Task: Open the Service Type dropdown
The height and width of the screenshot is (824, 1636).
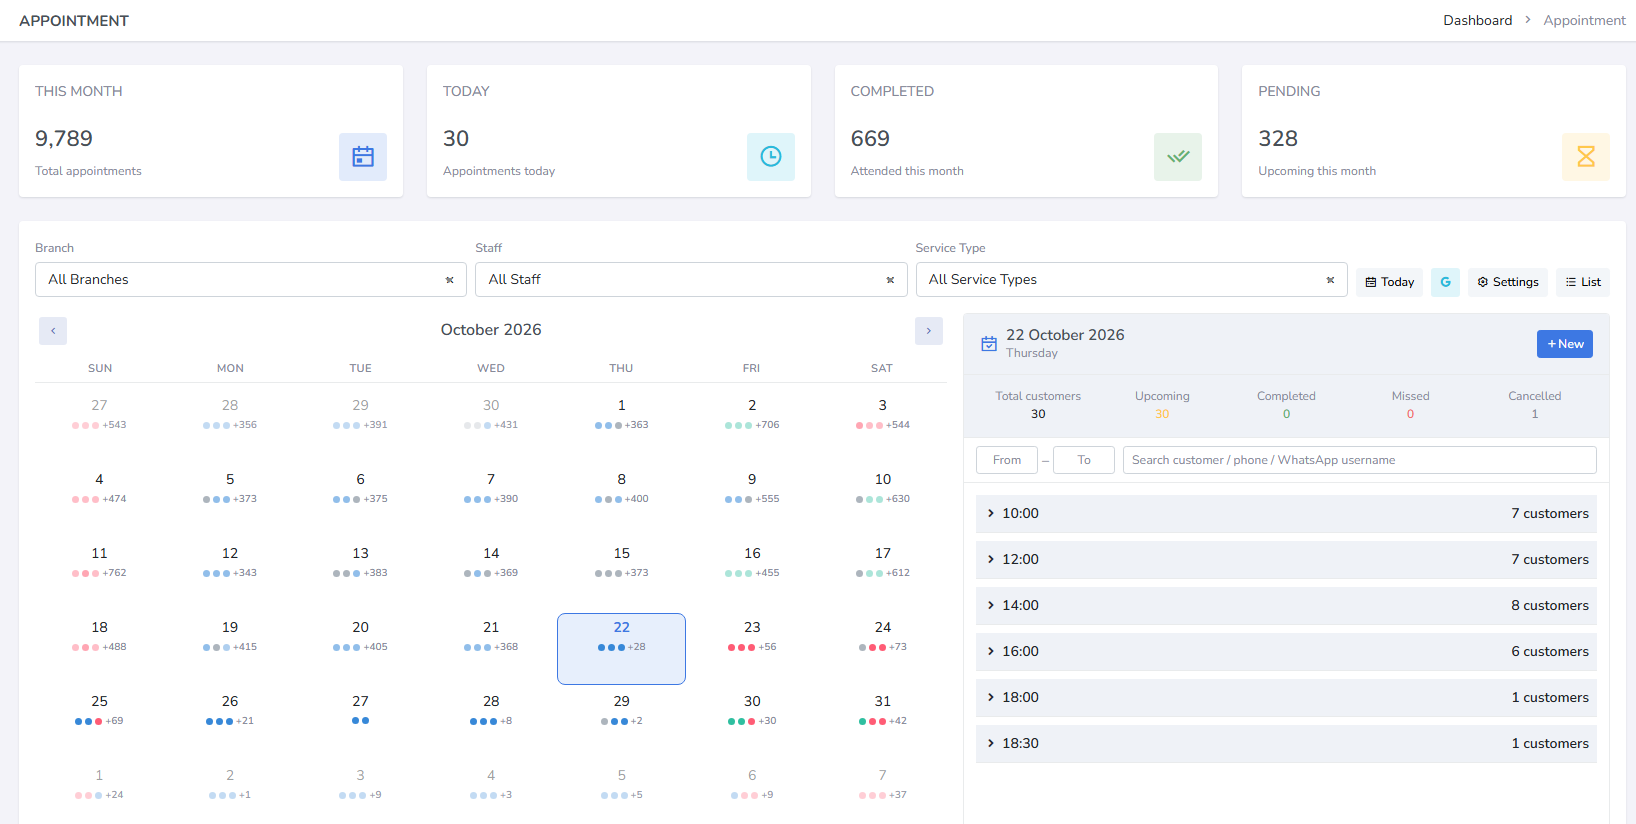Action: point(1131,280)
